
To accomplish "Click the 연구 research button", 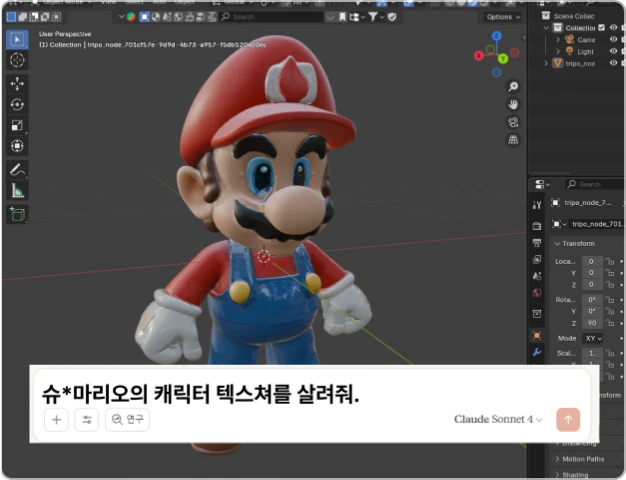I will point(127,420).
